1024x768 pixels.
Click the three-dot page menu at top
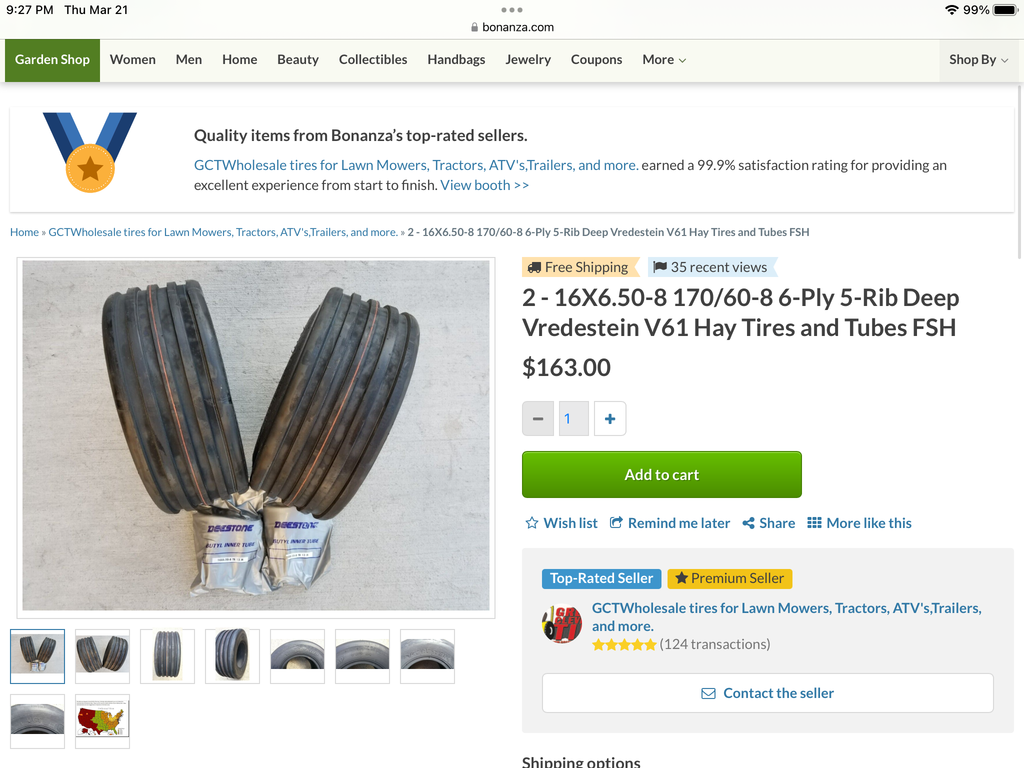(512, 10)
